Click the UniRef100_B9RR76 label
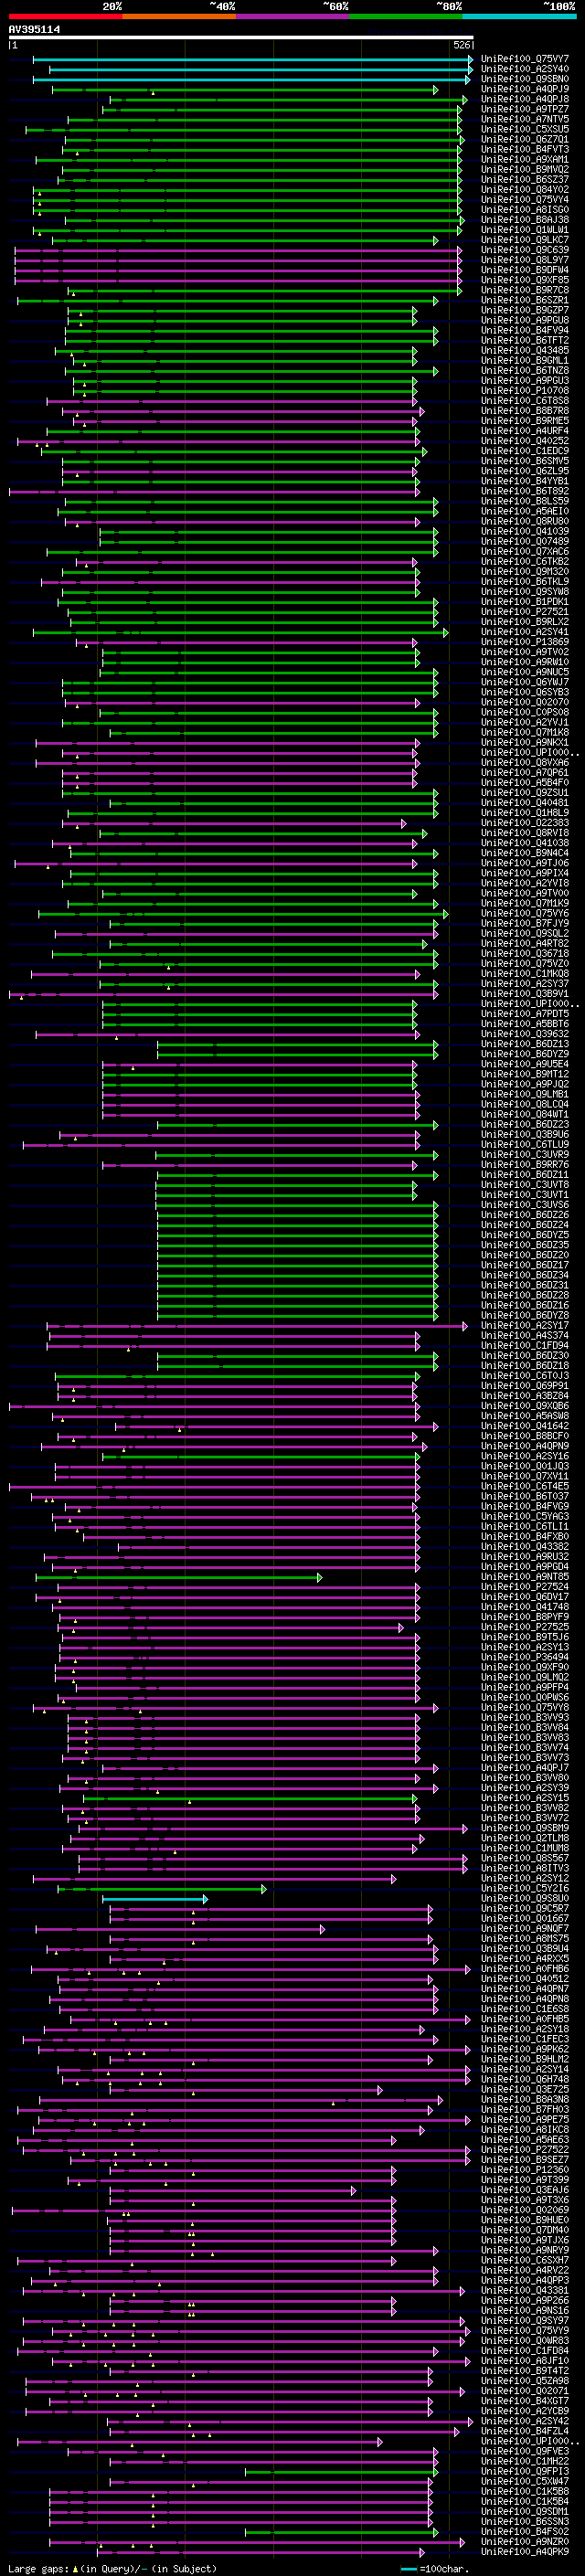 [x=525, y=1165]
